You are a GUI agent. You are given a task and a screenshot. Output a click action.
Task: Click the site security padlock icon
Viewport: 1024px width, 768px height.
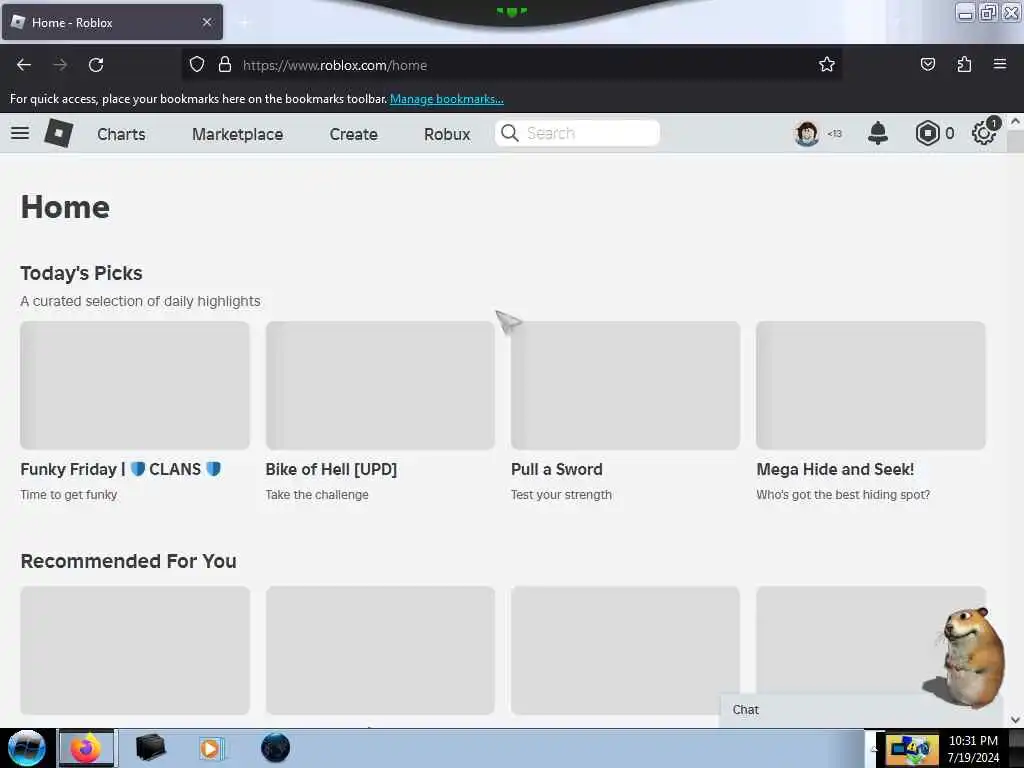[x=225, y=64]
